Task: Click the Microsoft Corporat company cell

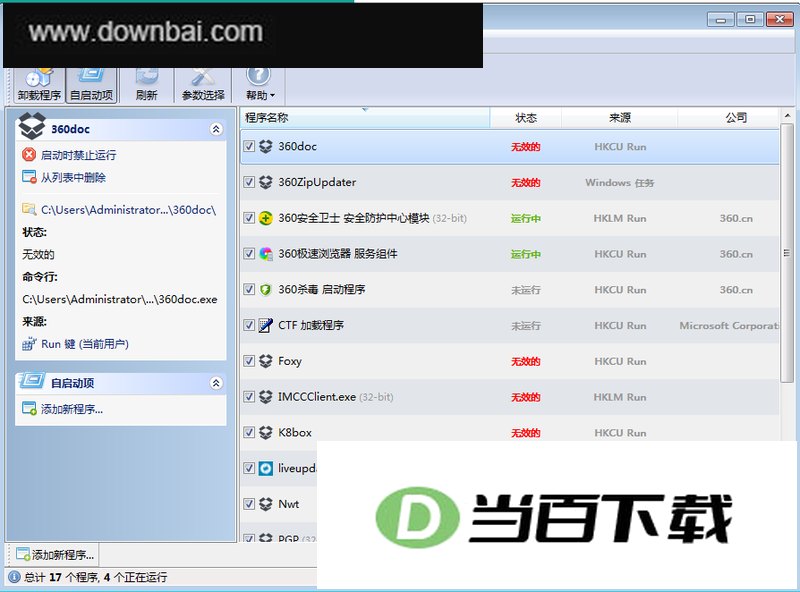Action: 729,326
